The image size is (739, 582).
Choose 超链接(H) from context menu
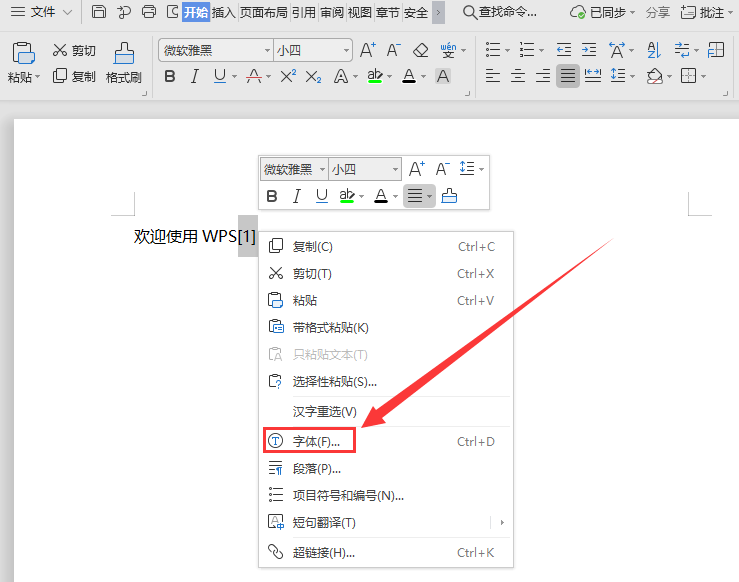point(386,552)
